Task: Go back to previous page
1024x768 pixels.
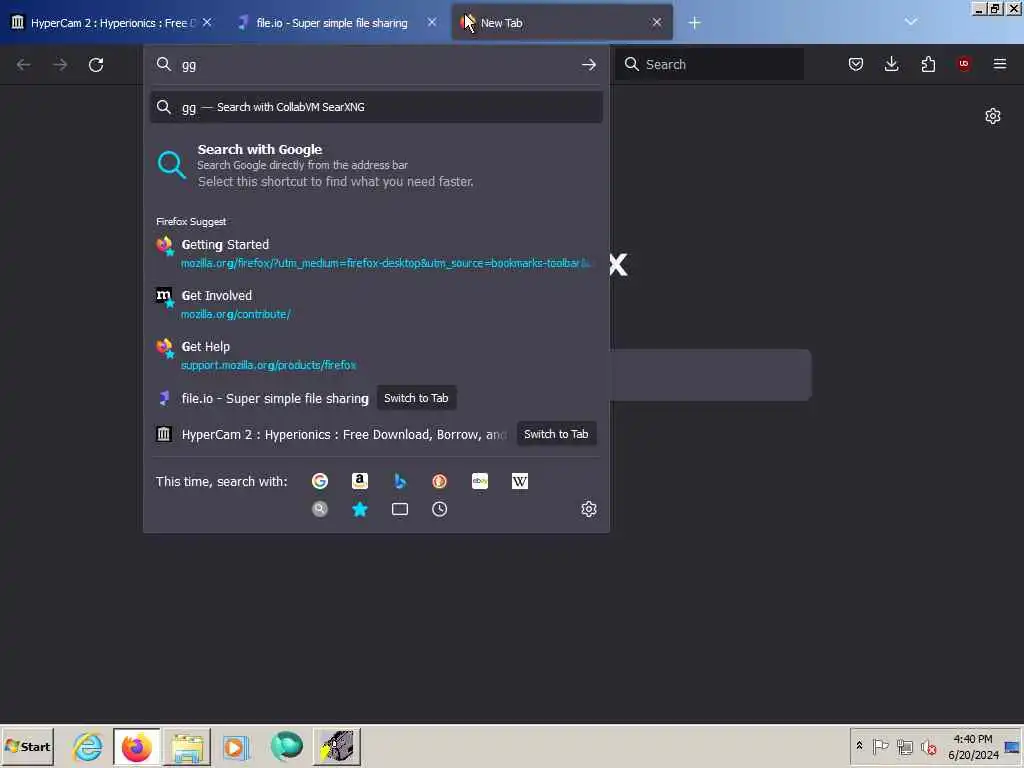Action: coord(24,65)
